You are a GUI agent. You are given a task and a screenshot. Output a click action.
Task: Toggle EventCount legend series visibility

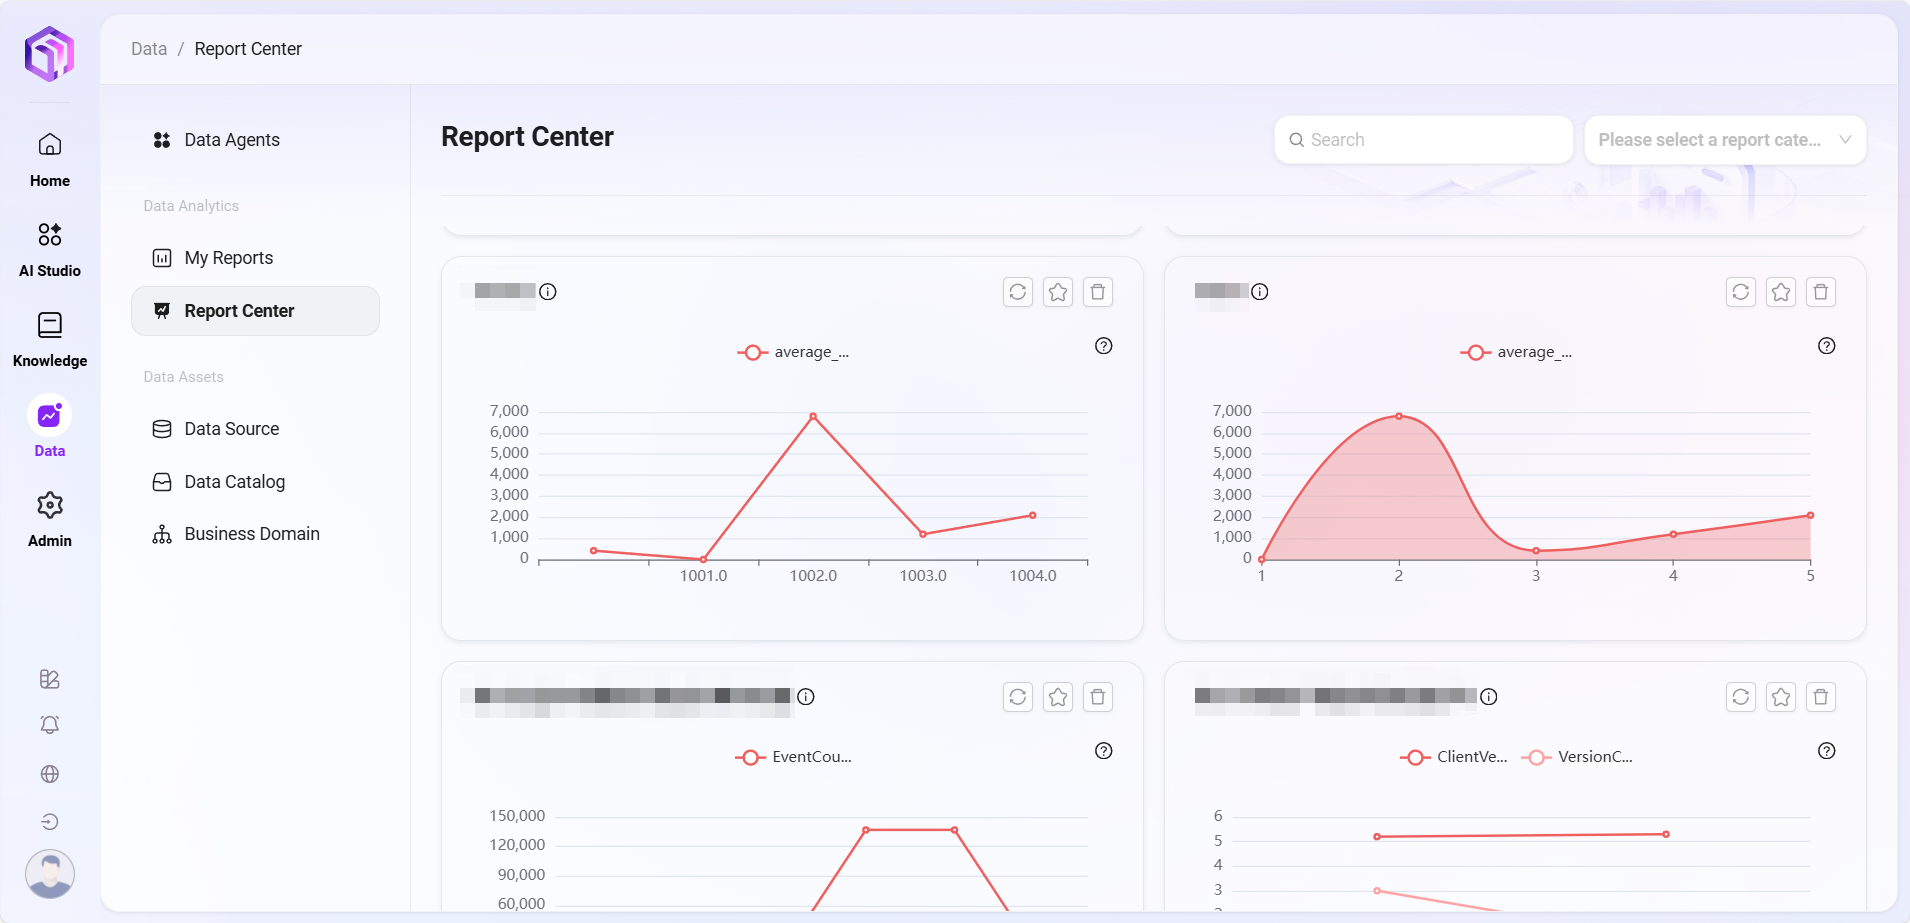[x=794, y=757]
